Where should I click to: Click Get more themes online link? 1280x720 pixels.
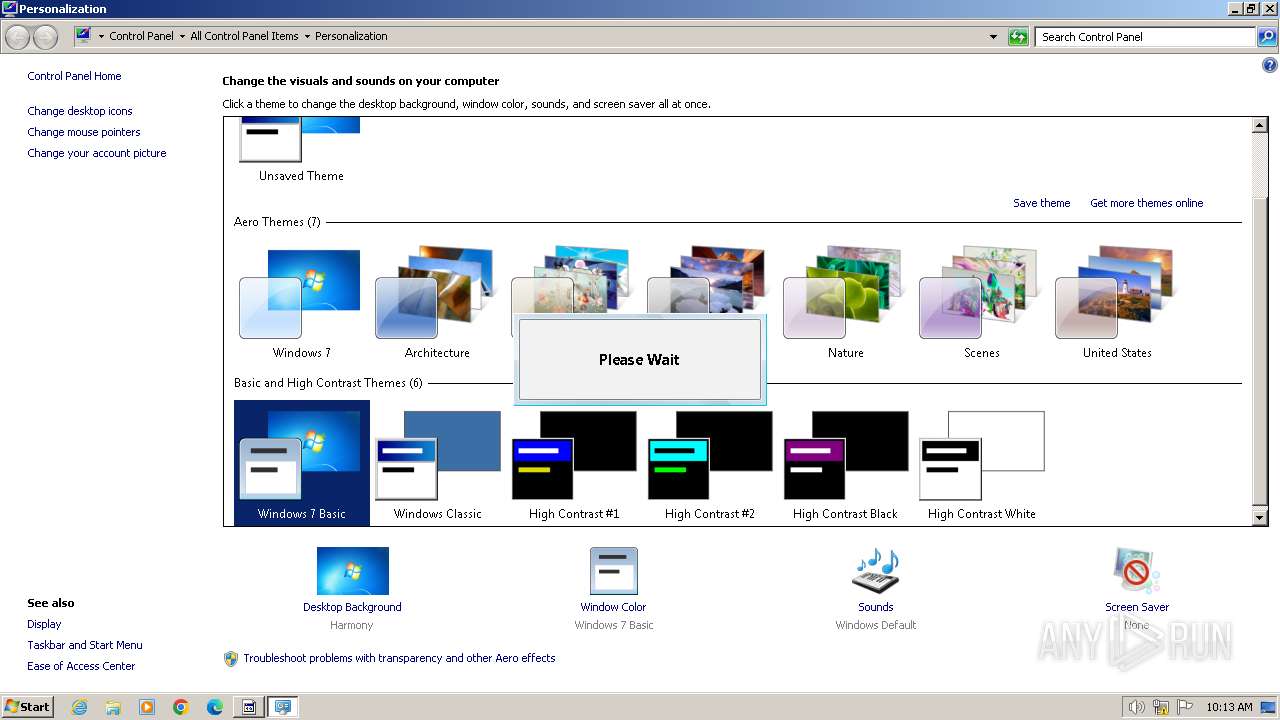[1146, 203]
